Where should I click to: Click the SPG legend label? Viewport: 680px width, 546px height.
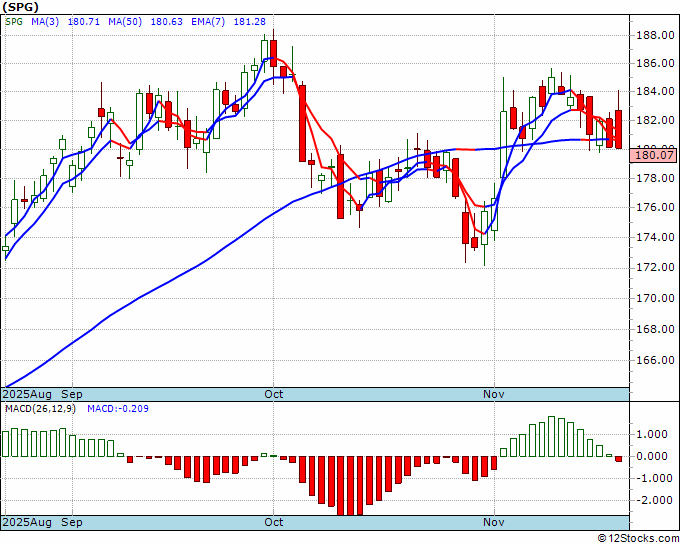pos(14,21)
